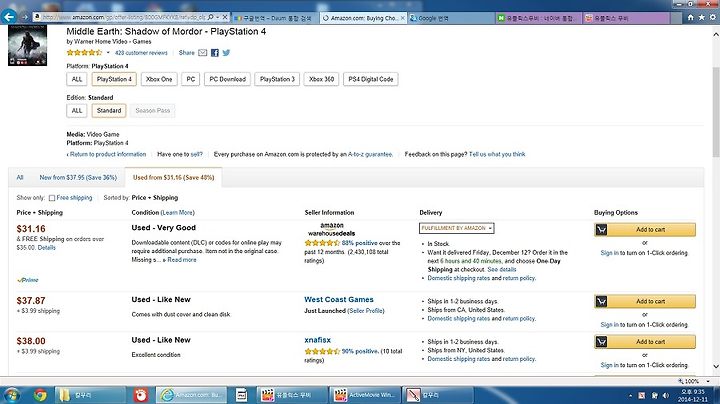Screen dimensions: 720x404
Task: Click the scrollbar up arrow
Action: 715,34
